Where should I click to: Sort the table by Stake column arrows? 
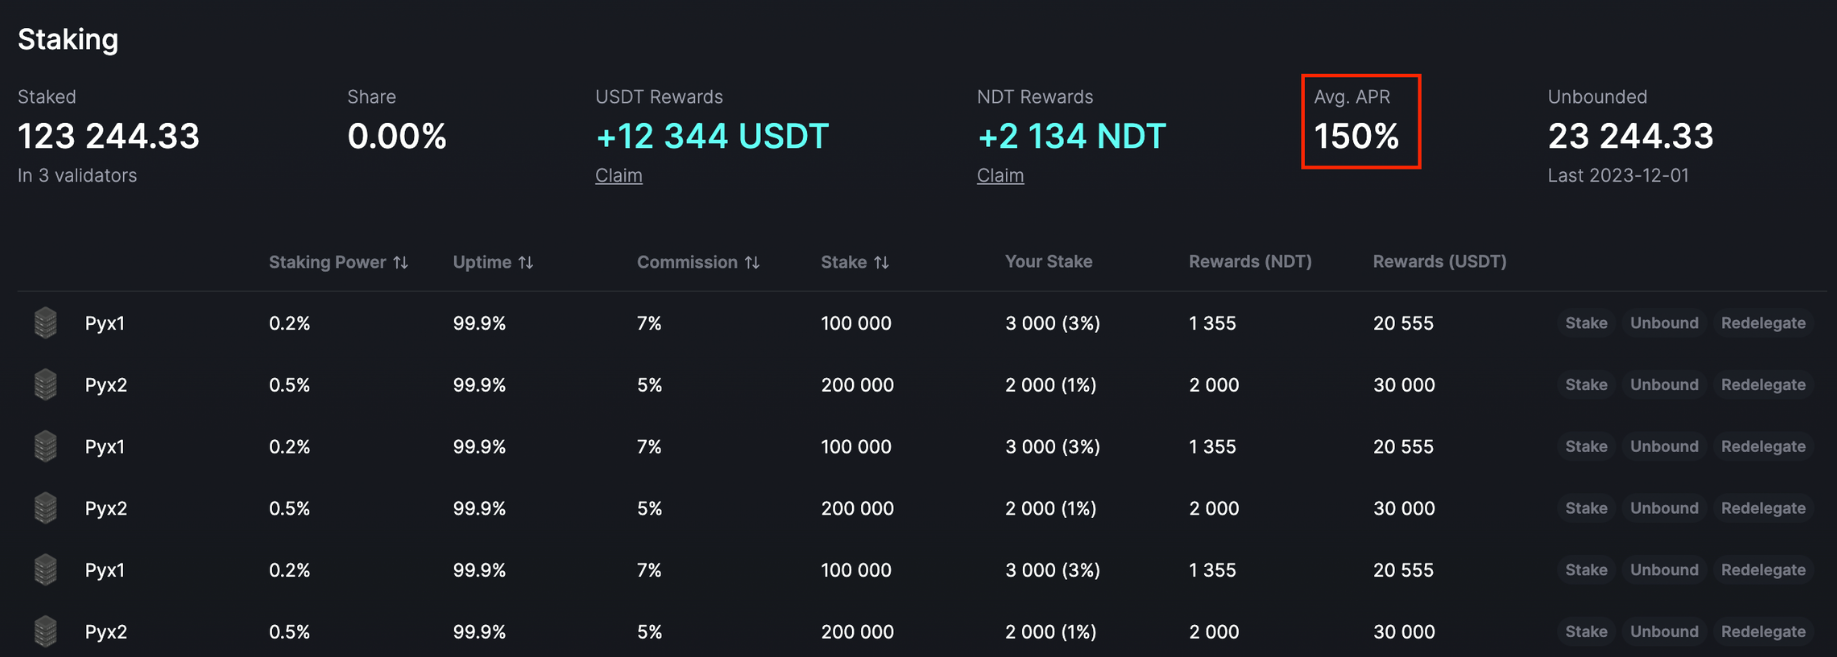[x=881, y=262]
